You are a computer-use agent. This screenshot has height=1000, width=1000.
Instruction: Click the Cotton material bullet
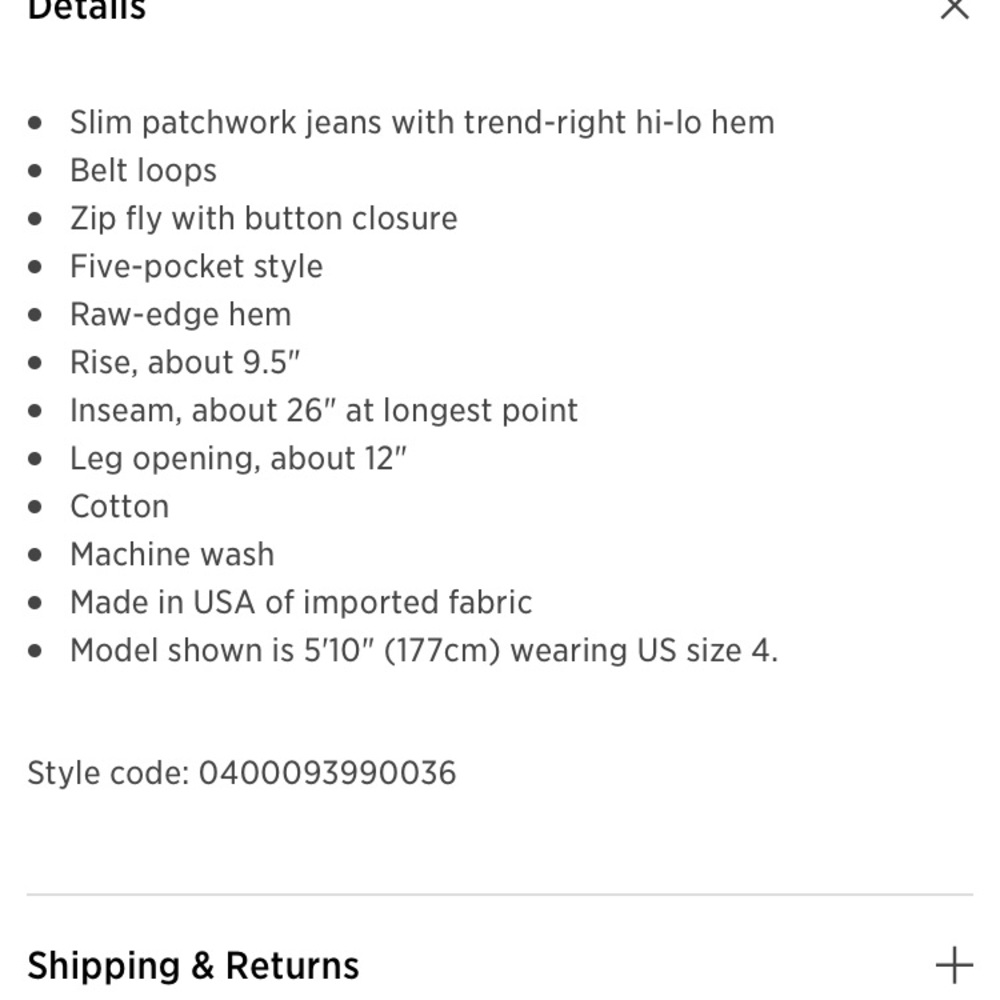pos(119,506)
